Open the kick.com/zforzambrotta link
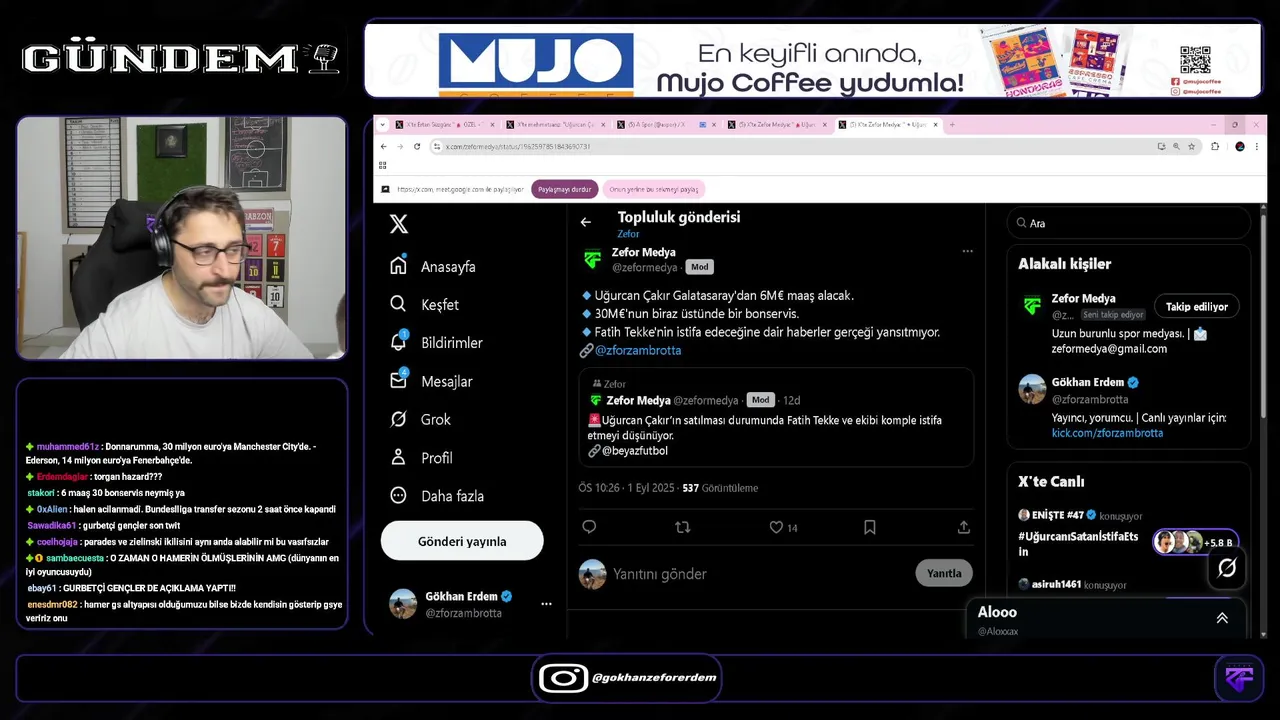Viewport: 1280px width, 720px height. pos(1107,433)
